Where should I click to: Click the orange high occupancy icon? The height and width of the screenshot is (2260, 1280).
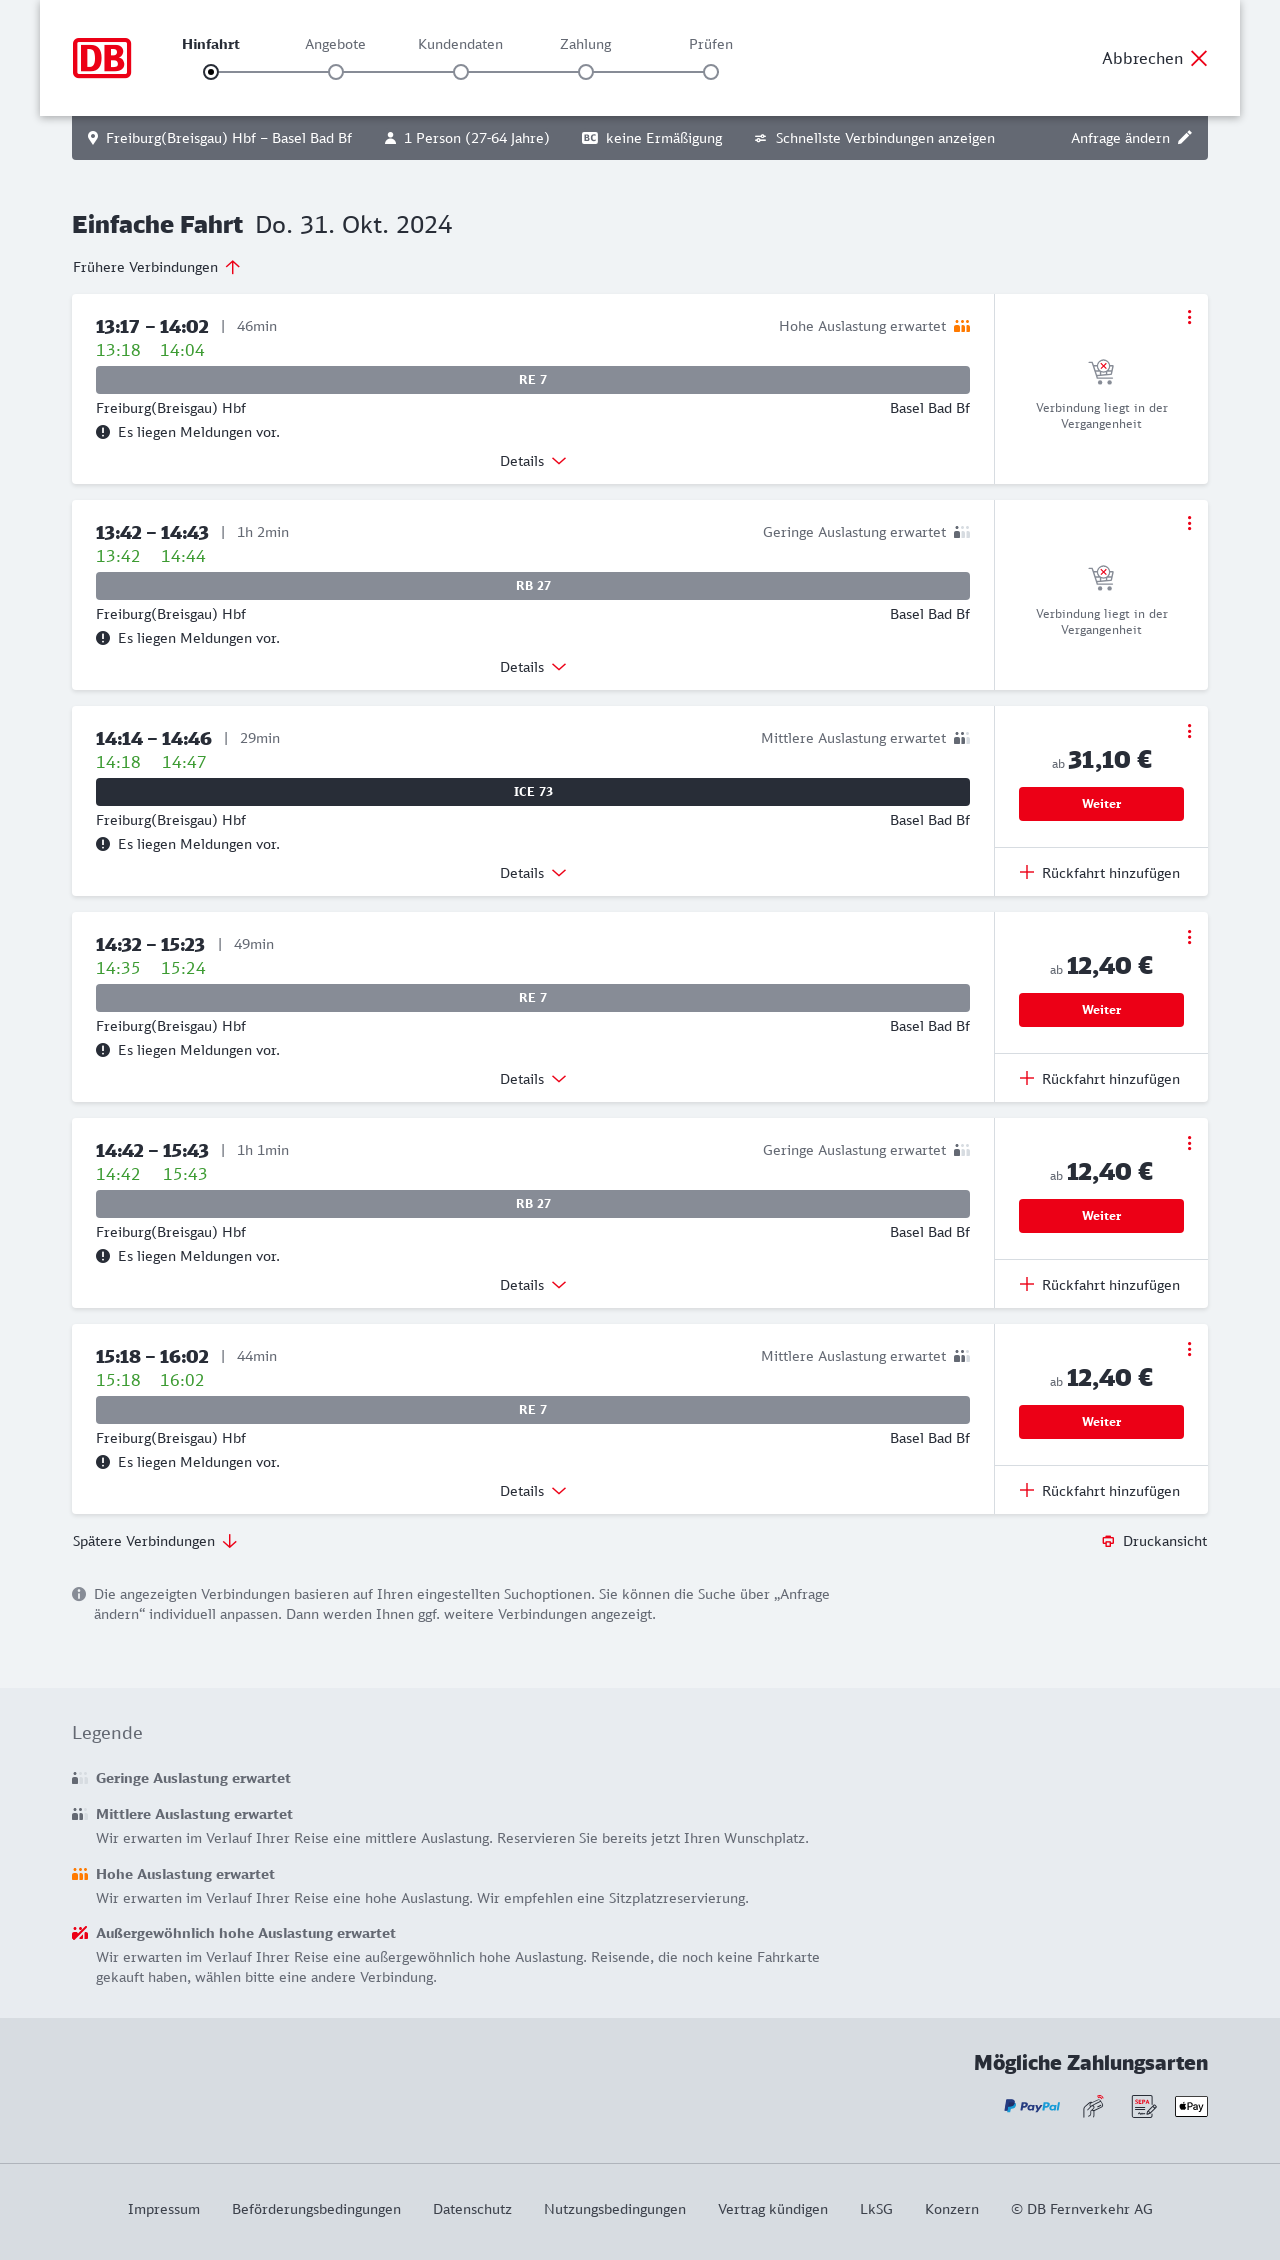(962, 326)
